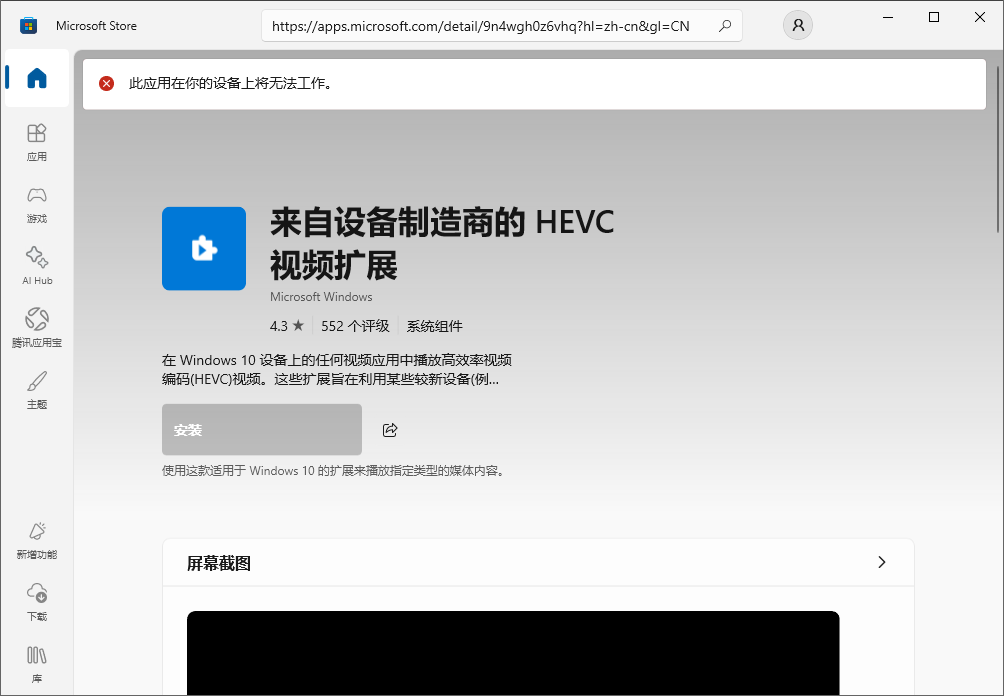Click the HEVC app icon artwork
The height and width of the screenshot is (696, 1004).
click(204, 248)
